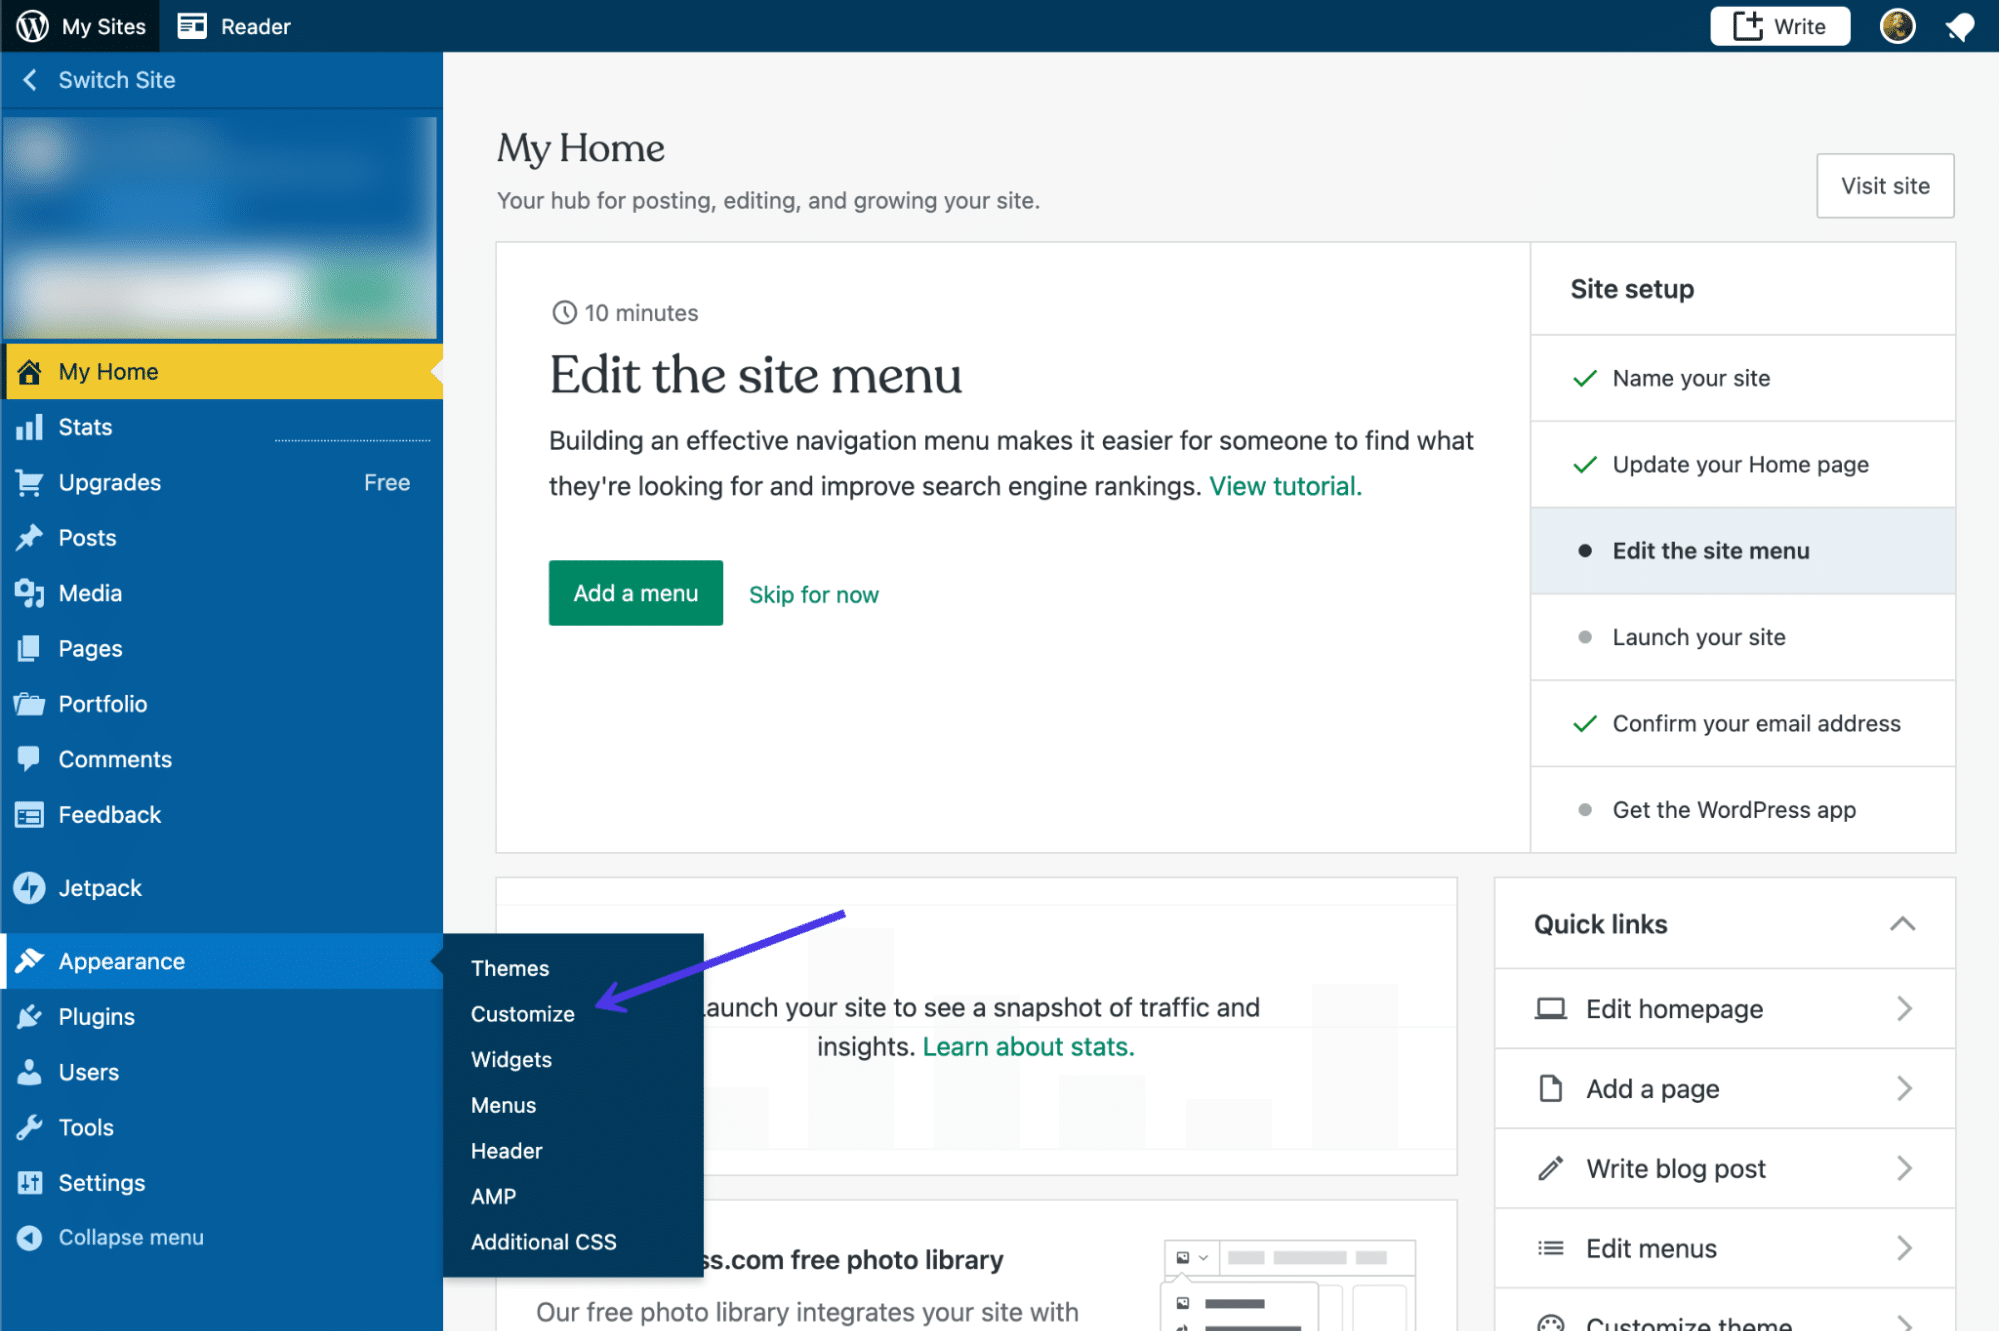The image size is (1999, 1332).
Task: Select the Feedback icon in sidebar
Action: (x=28, y=813)
